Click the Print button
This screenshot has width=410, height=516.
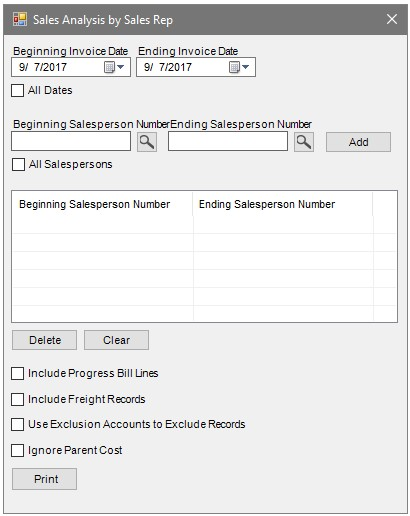44,479
